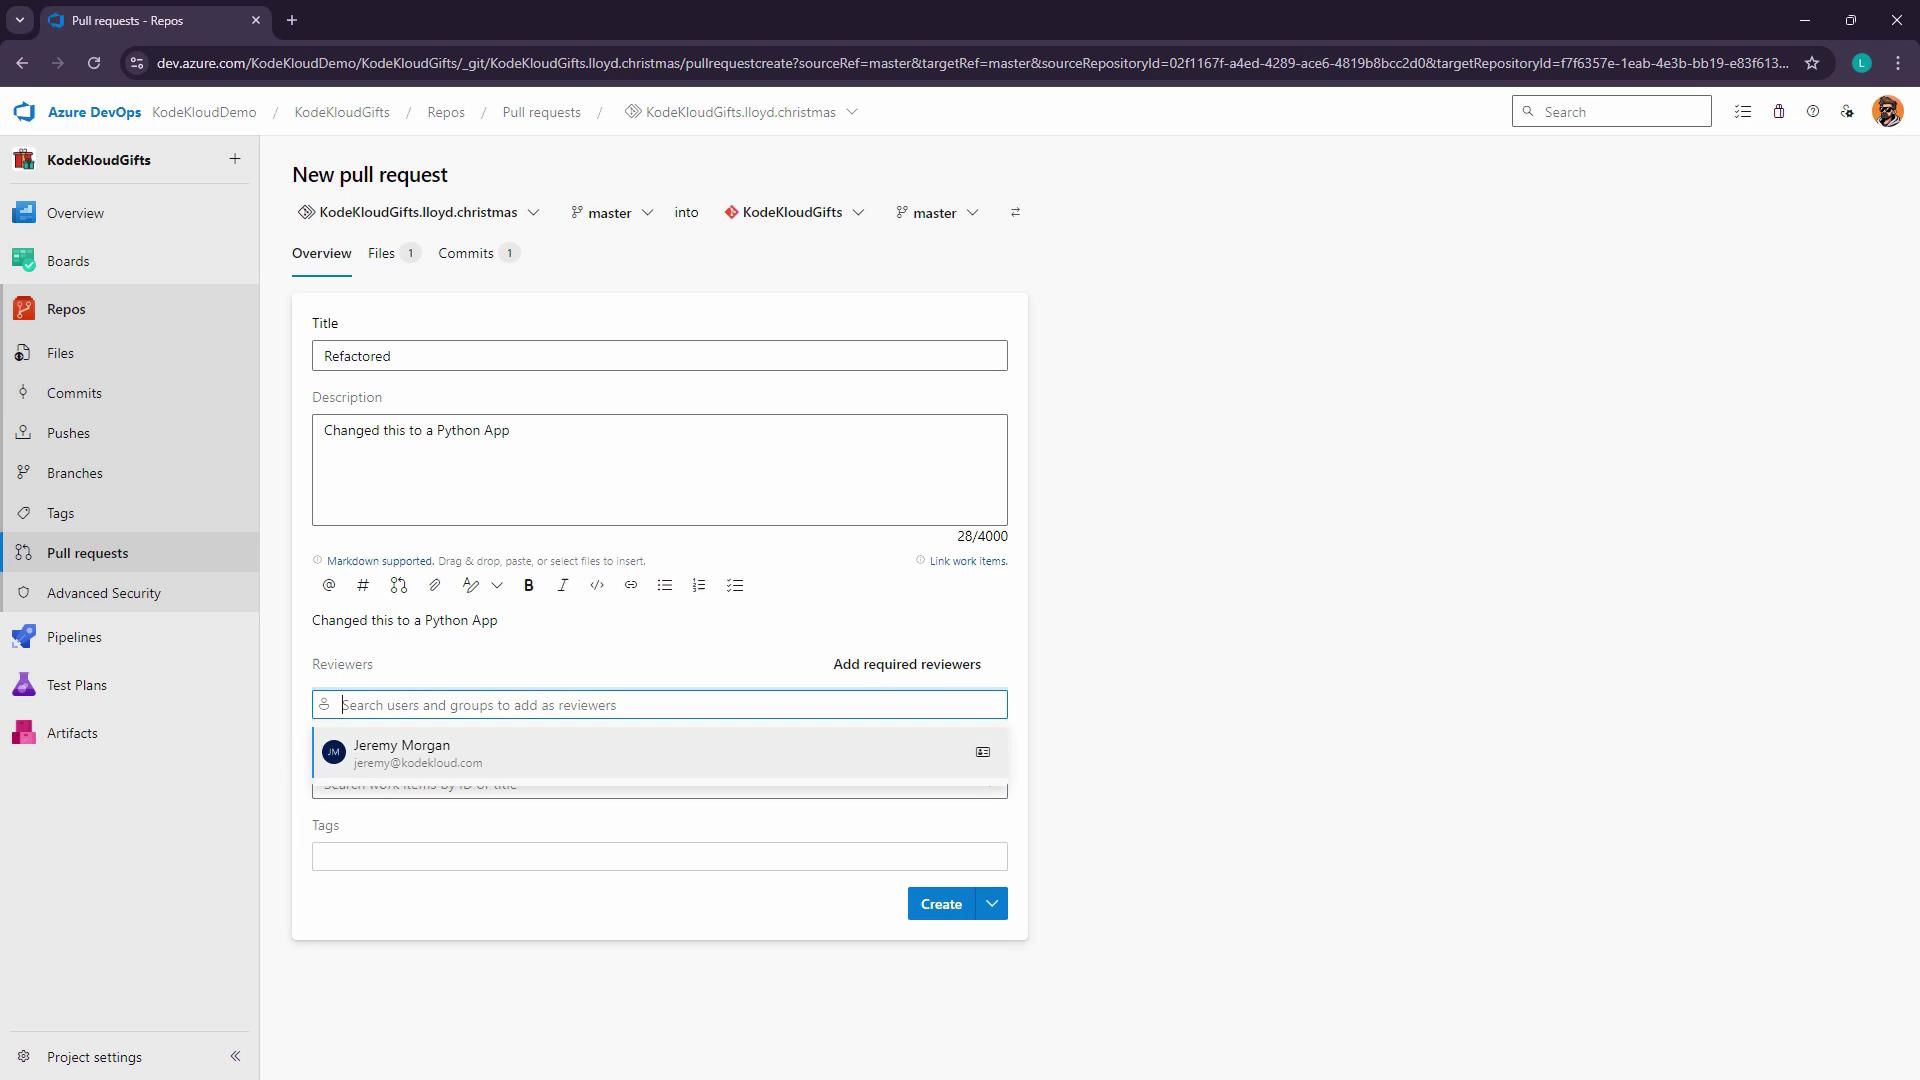Open text formatting header style dropdown

pyautogui.click(x=497, y=586)
